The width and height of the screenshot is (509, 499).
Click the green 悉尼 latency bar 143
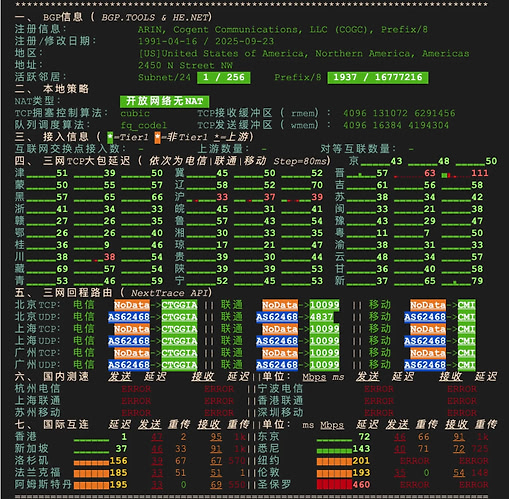[334, 451]
